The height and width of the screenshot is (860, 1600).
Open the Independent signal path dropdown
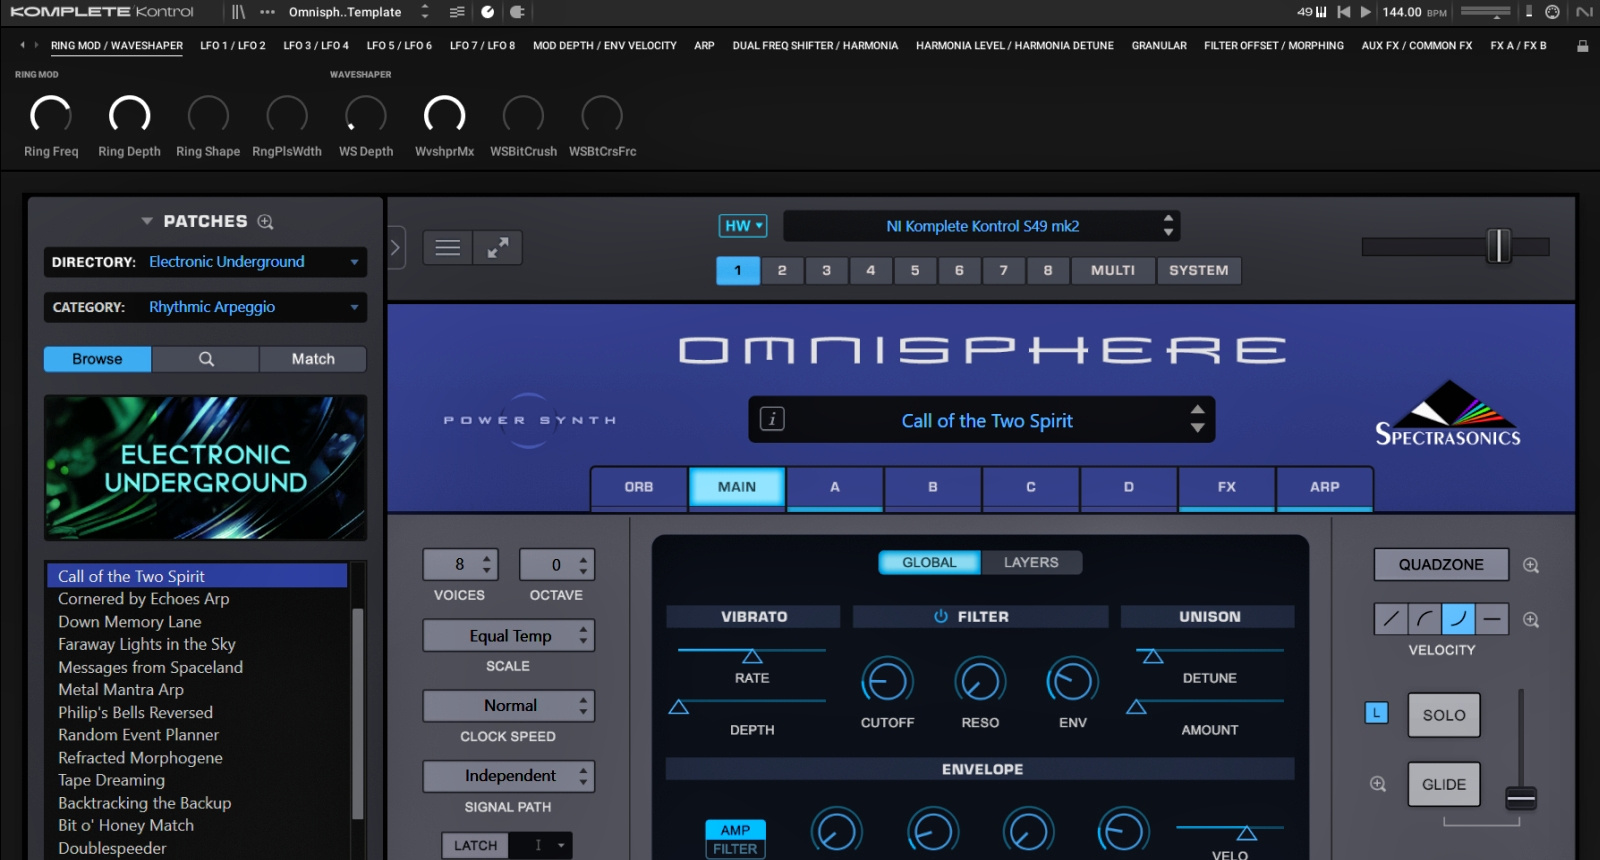tap(509, 776)
